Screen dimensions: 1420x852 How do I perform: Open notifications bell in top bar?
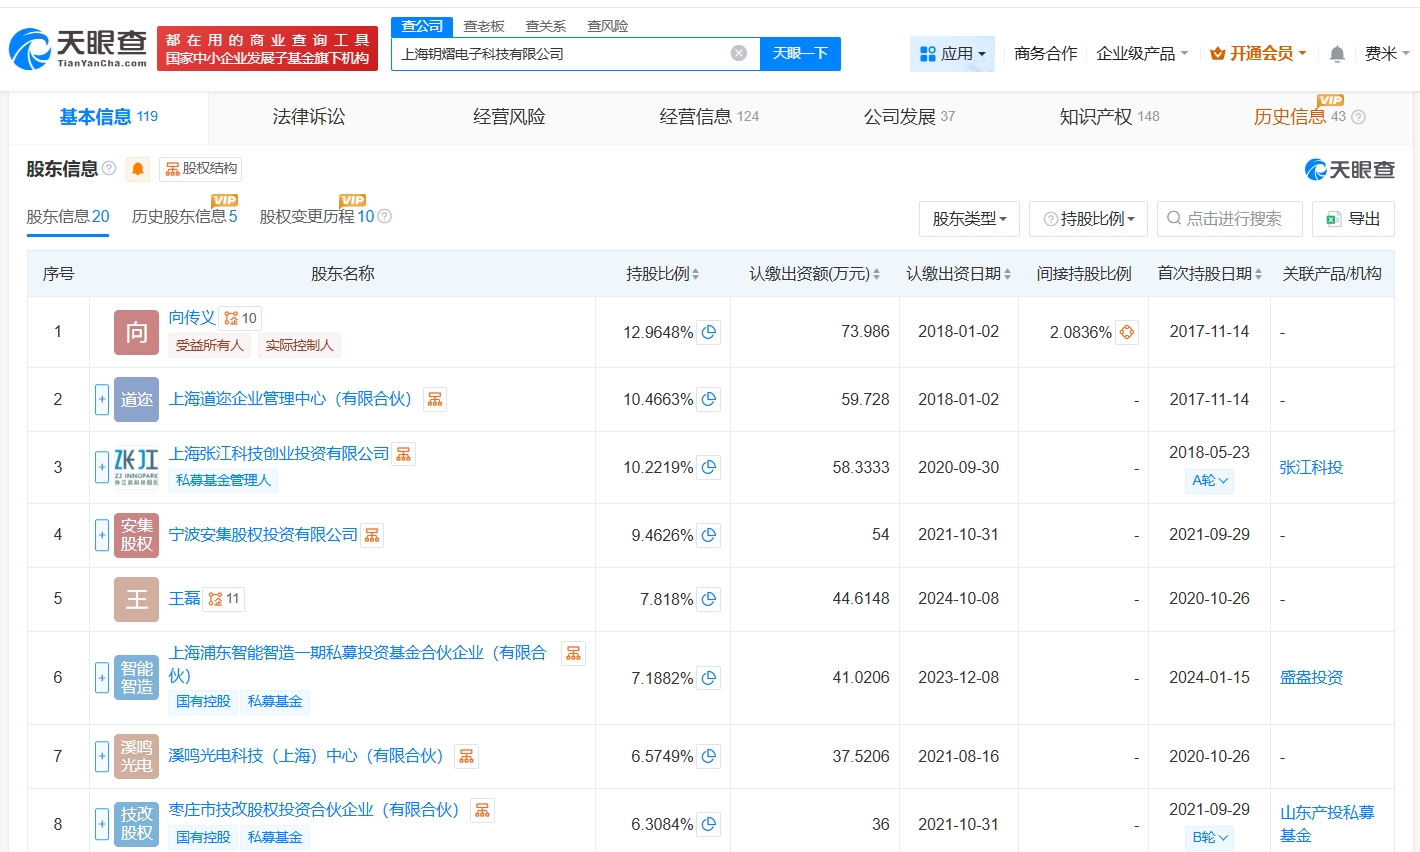pos(1337,54)
